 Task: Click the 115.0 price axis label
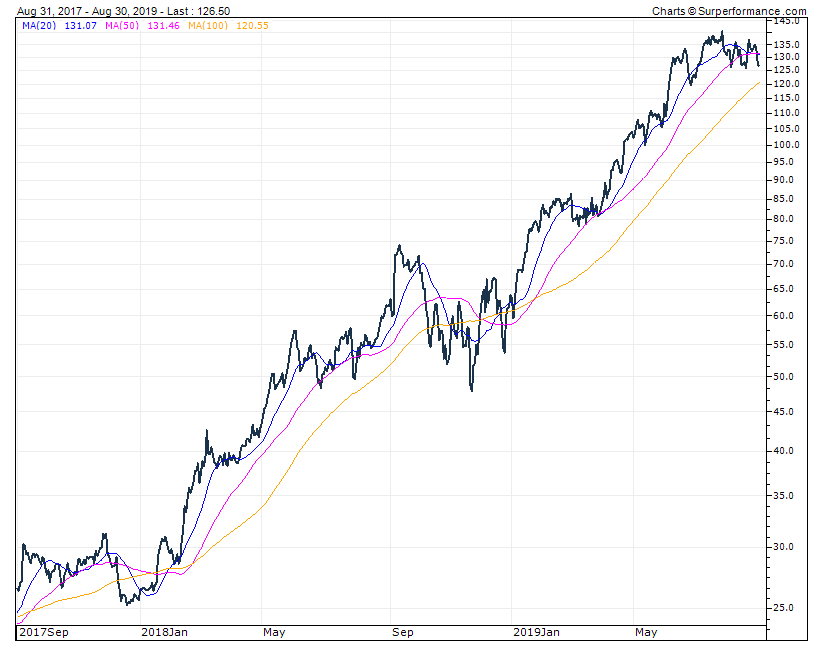[786, 98]
